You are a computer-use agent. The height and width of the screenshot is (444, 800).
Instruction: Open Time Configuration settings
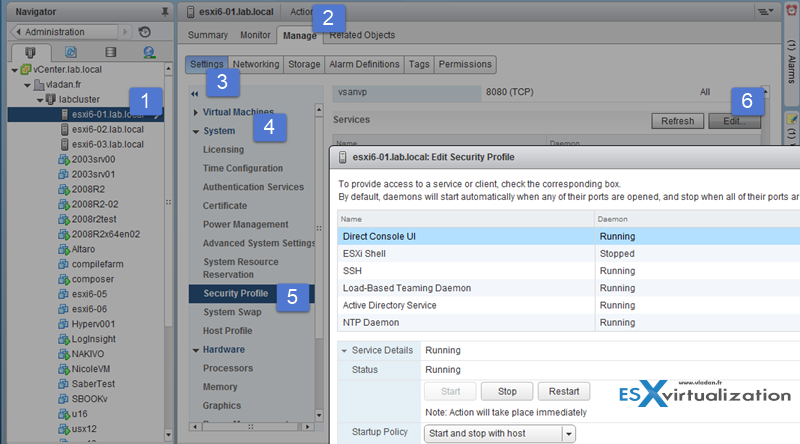pos(242,168)
